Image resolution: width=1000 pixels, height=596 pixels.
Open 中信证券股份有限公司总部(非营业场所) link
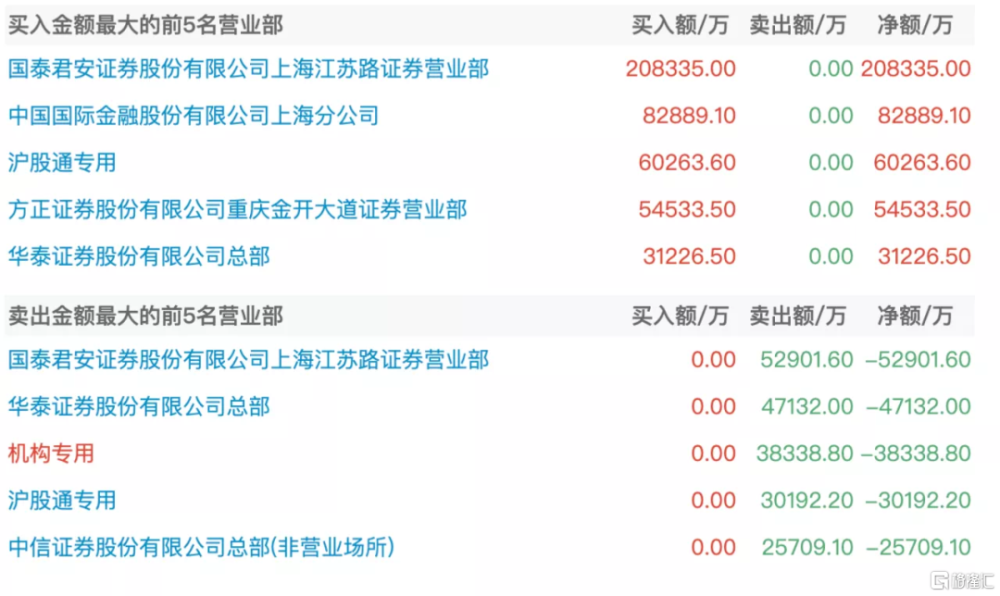(x=201, y=548)
